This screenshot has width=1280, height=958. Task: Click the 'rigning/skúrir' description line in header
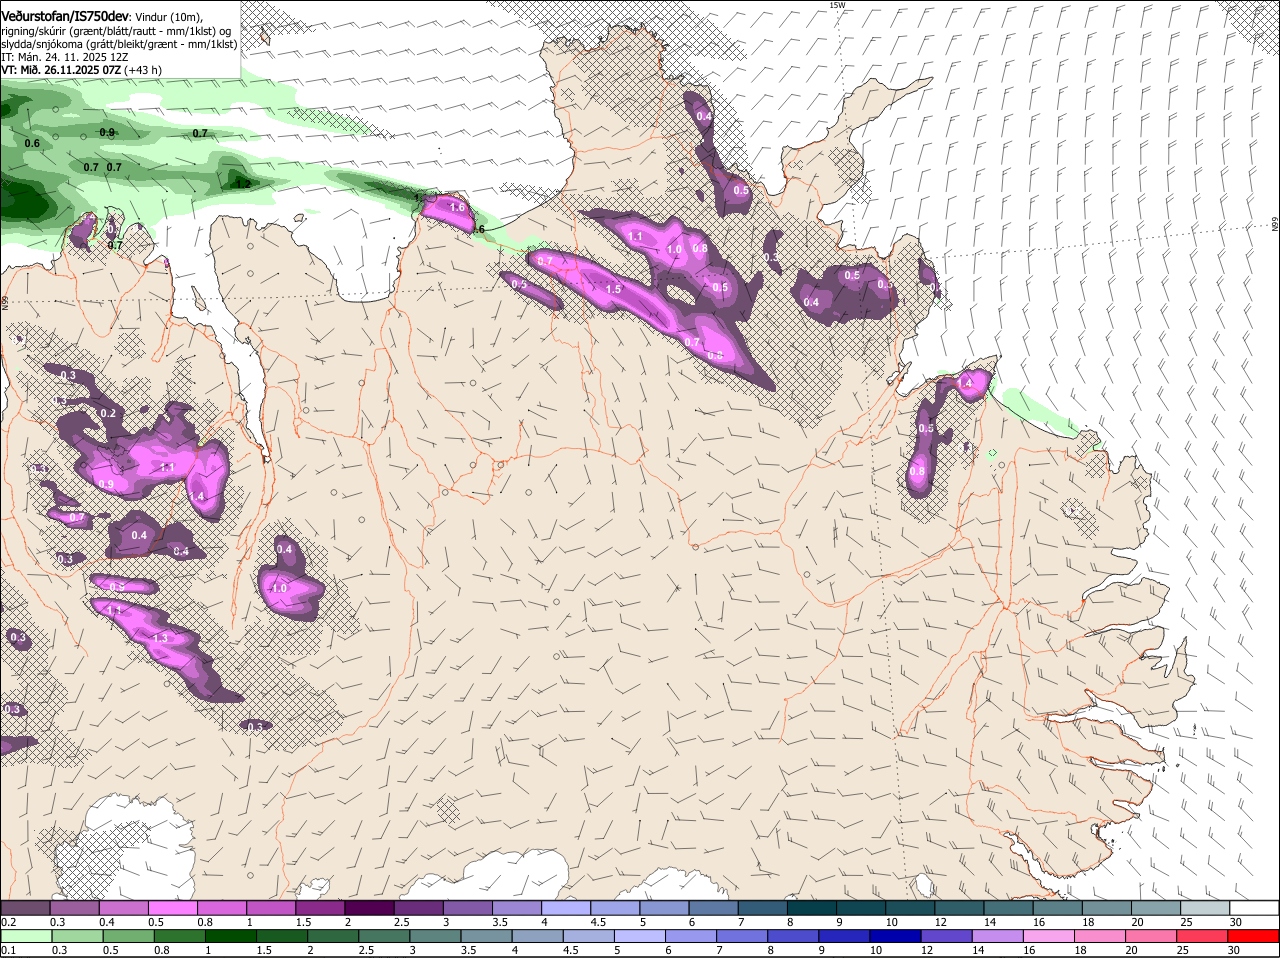[x=116, y=31]
